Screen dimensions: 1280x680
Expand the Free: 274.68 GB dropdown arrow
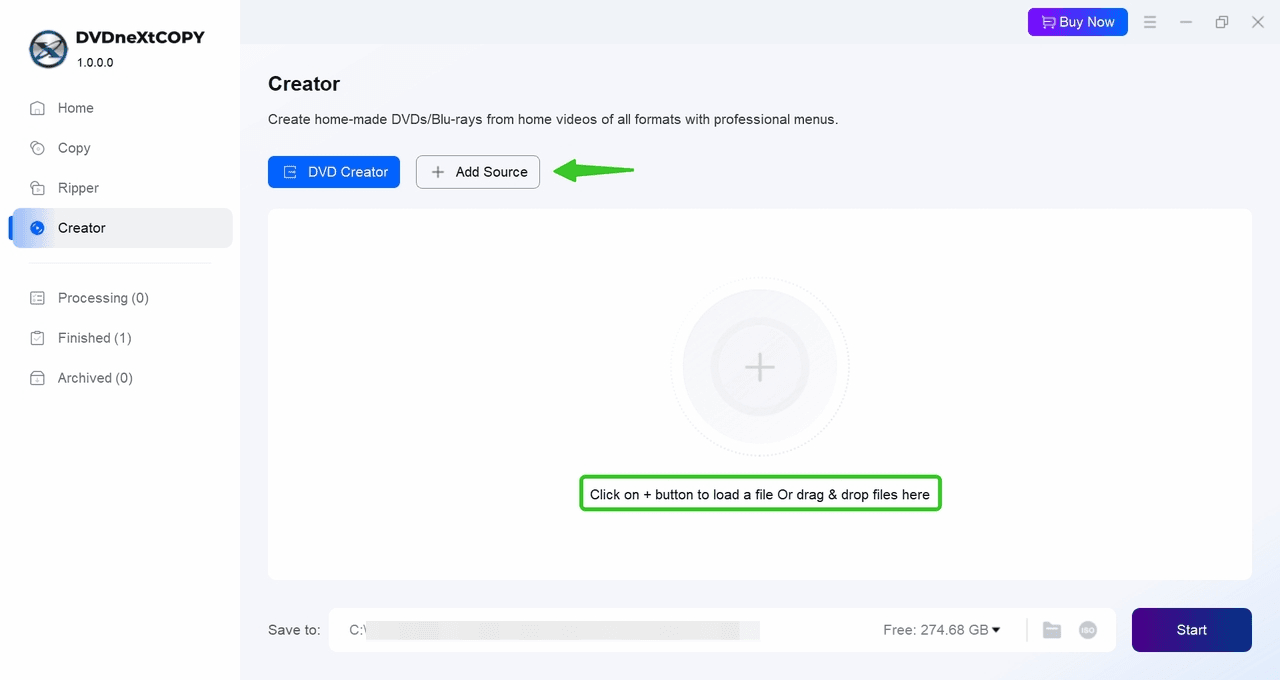tap(996, 630)
